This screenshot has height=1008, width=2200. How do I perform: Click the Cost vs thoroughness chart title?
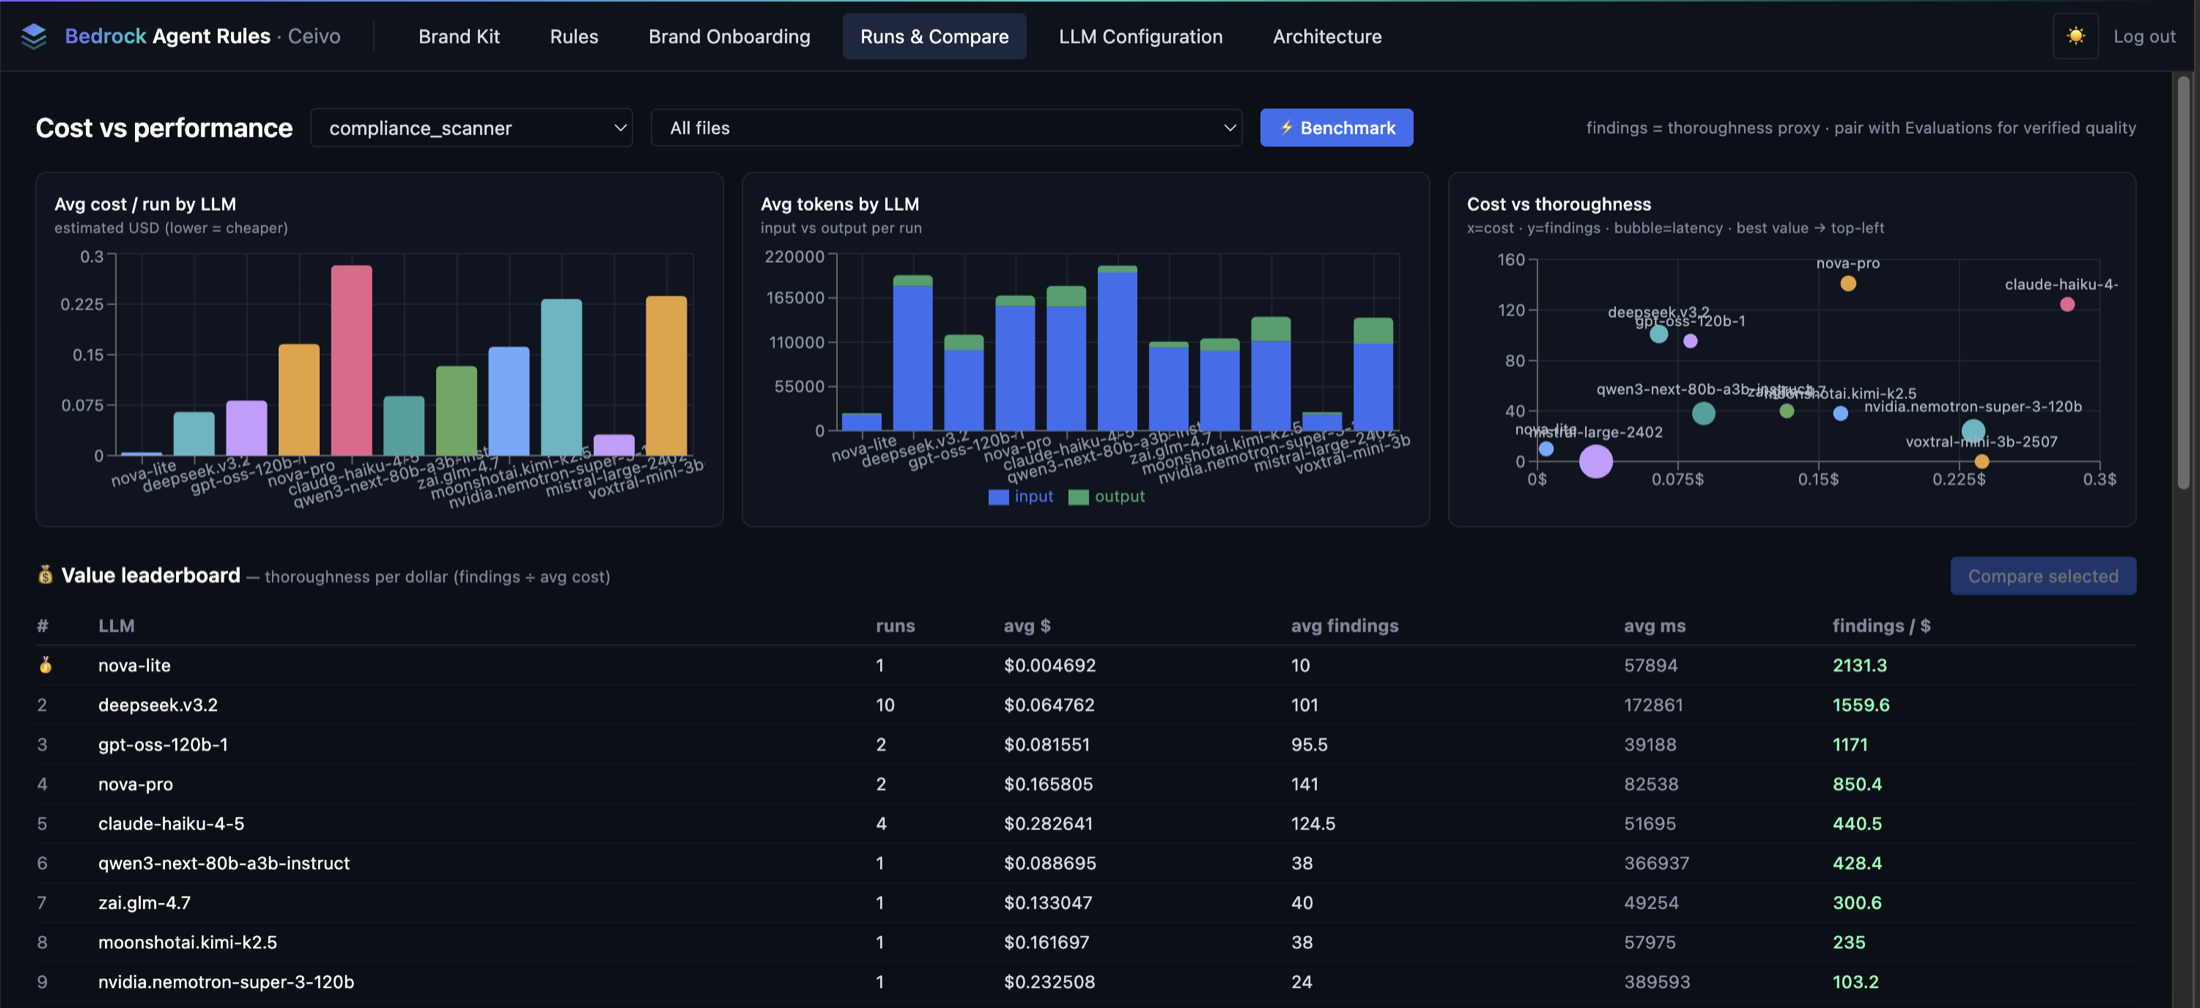(1559, 204)
